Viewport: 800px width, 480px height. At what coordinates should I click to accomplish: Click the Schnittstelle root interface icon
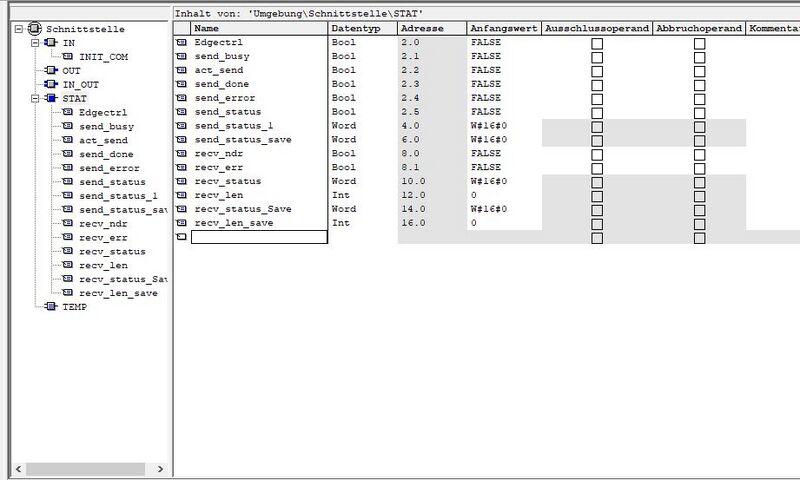click(36, 29)
